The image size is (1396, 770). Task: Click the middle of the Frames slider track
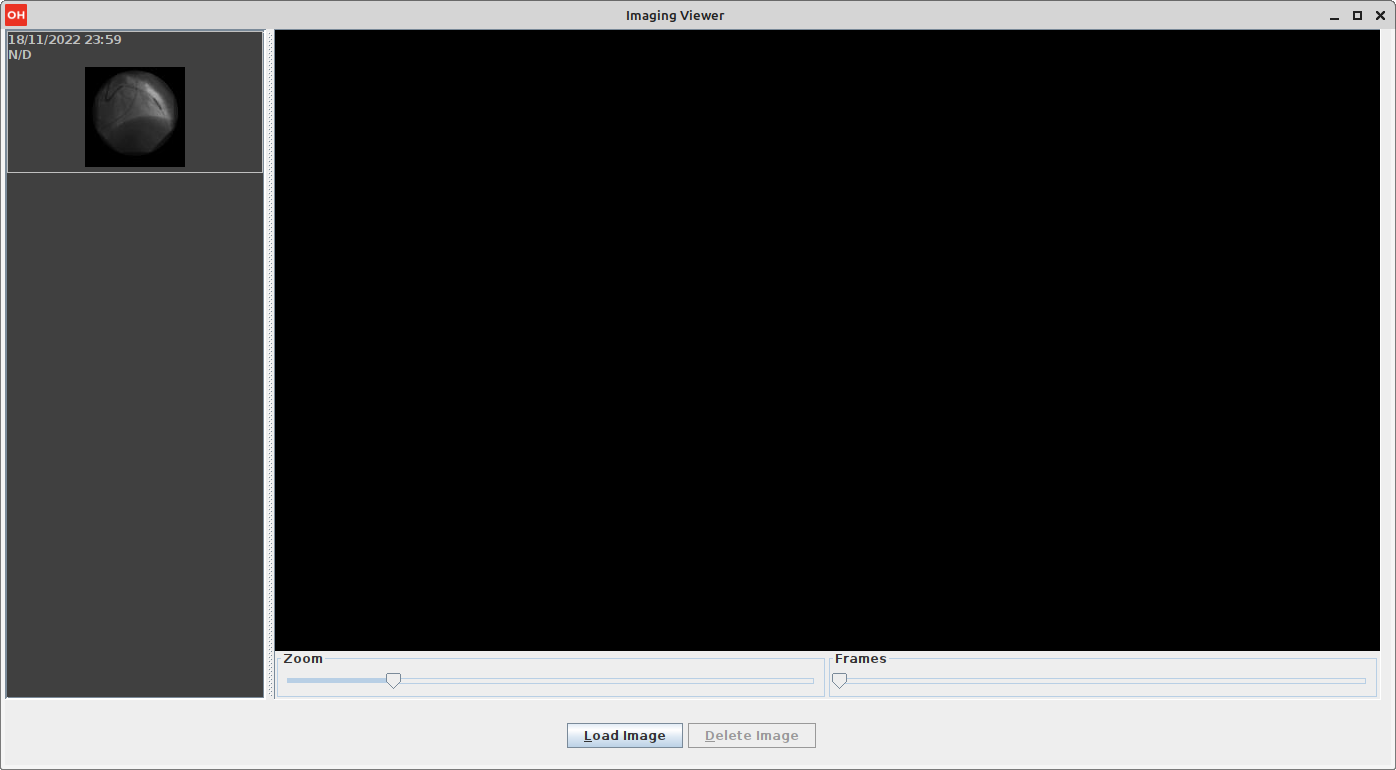point(1102,681)
